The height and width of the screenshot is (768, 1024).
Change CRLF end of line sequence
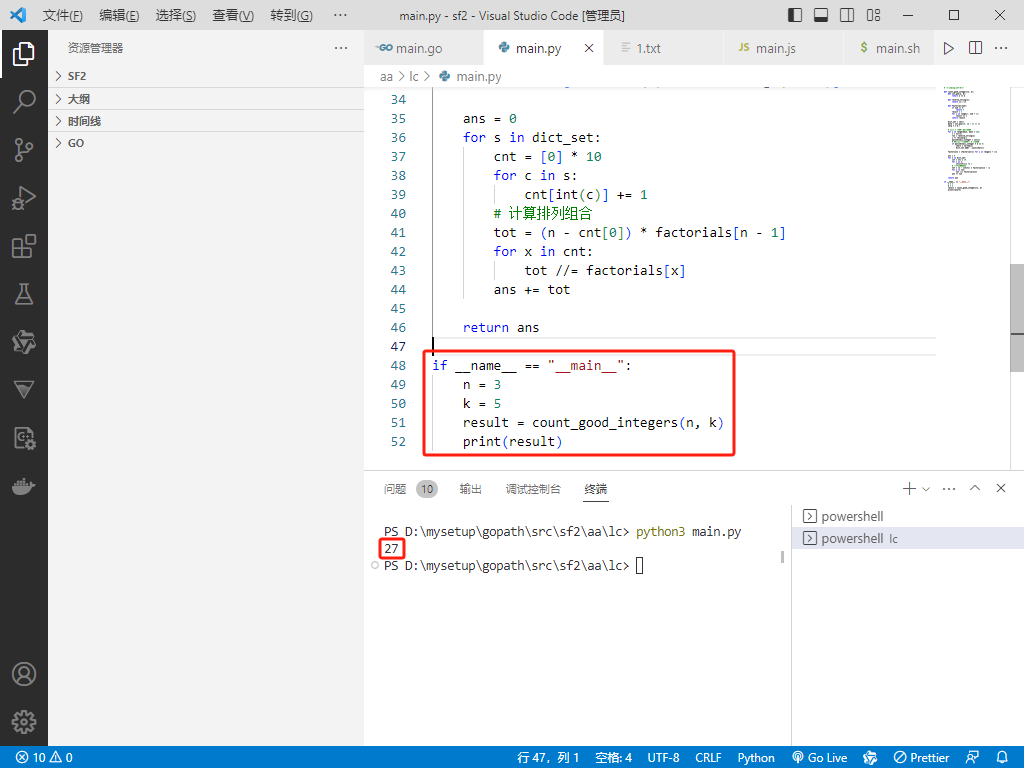708,758
